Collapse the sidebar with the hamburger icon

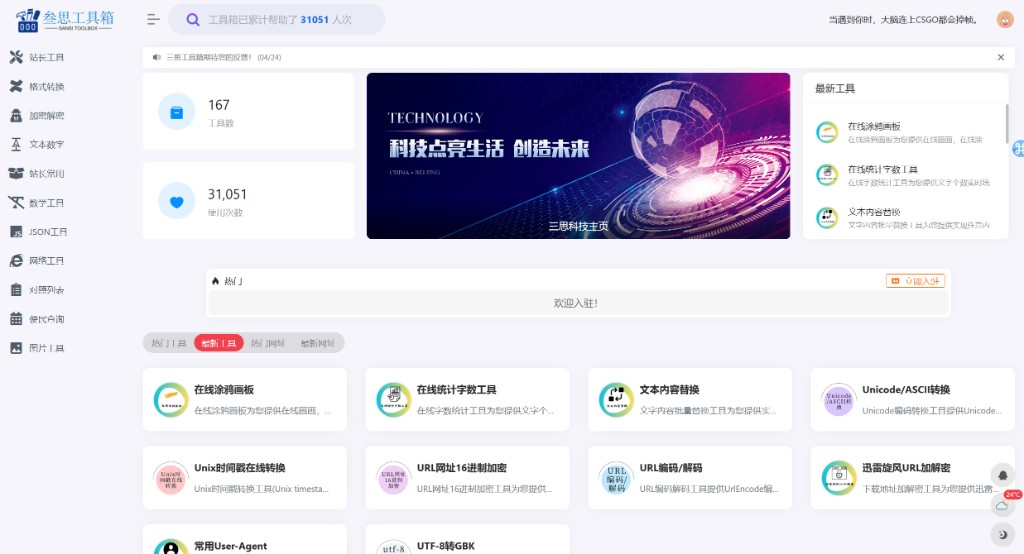[x=153, y=20]
